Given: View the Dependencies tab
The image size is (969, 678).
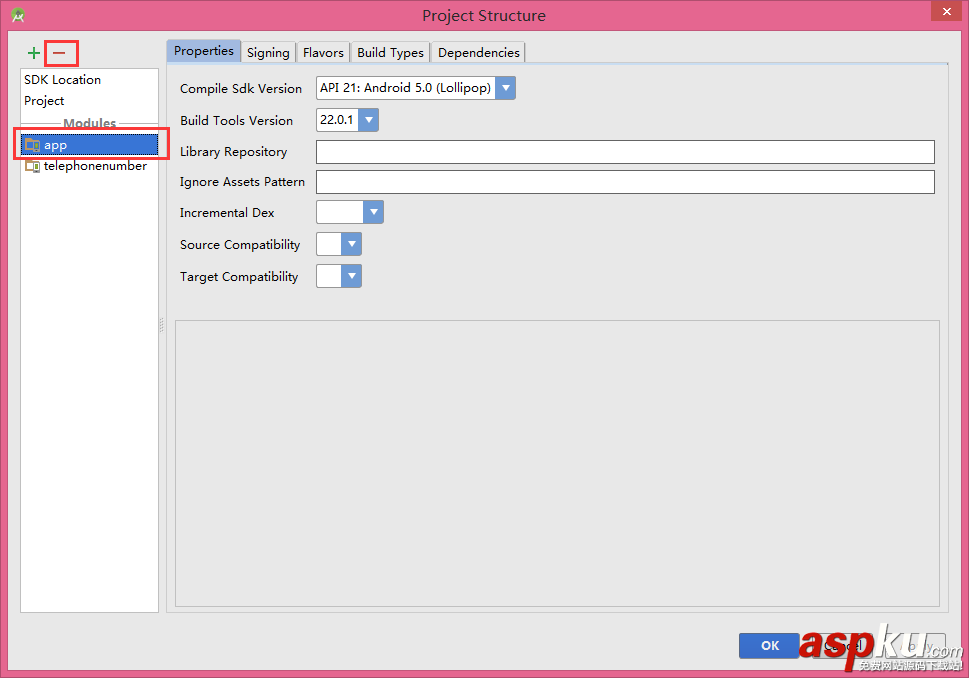Looking at the screenshot, I should (477, 51).
